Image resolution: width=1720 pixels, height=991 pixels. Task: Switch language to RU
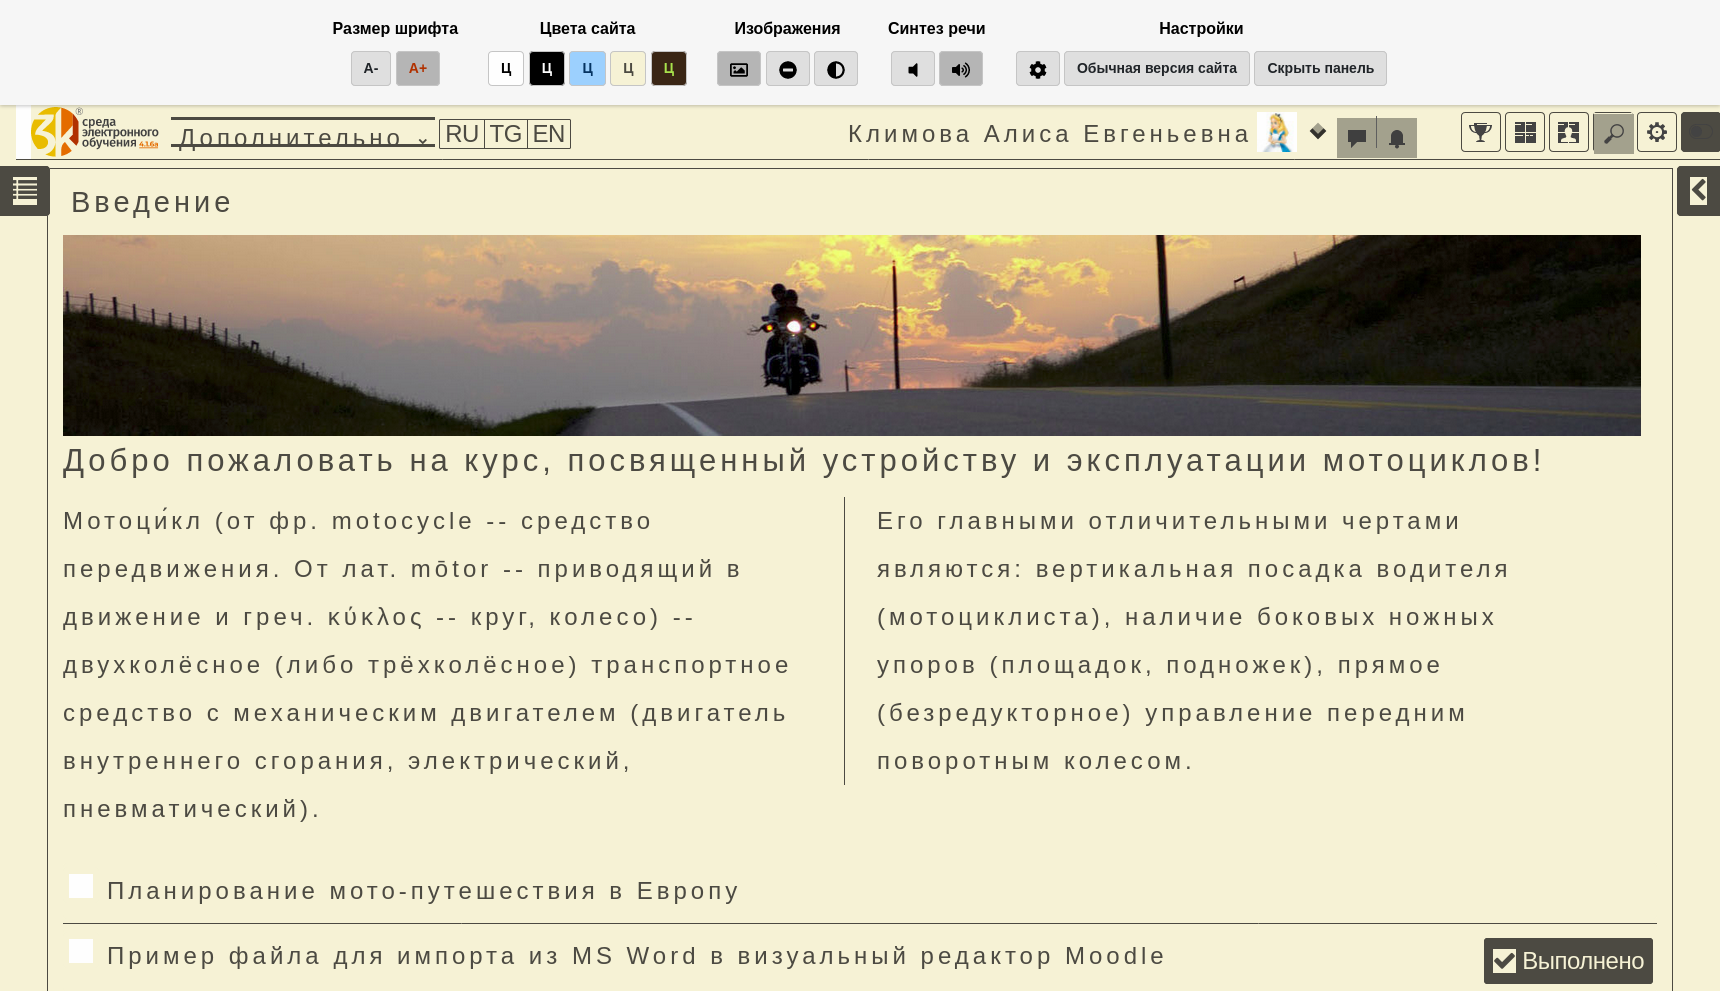pyautogui.click(x=462, y=134)
